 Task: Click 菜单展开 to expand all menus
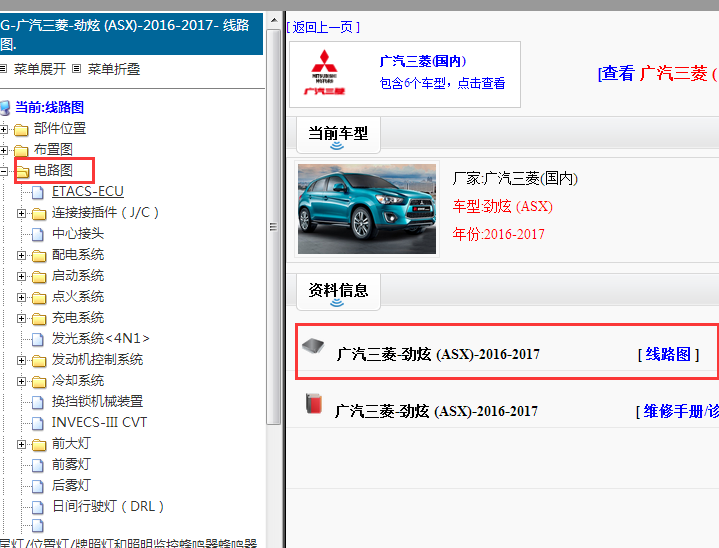[x=40, y=69]
